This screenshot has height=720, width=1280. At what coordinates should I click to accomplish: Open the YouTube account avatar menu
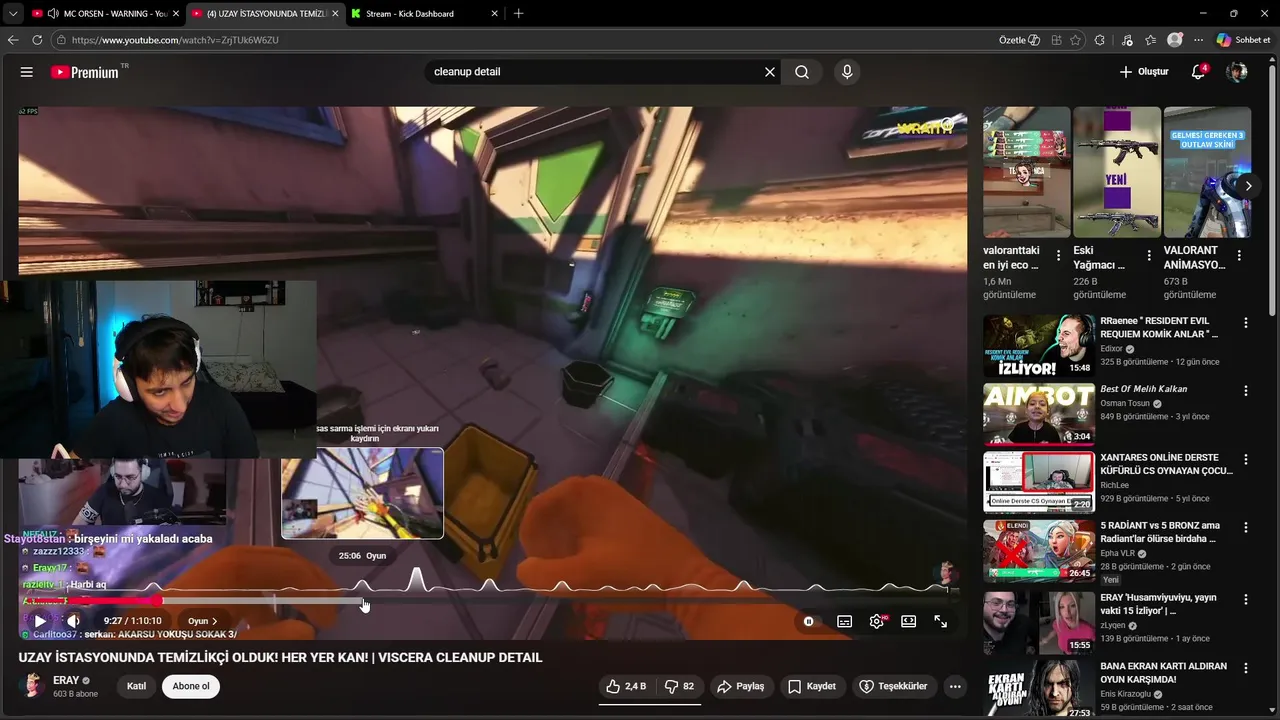click(x=1237, y=72)
